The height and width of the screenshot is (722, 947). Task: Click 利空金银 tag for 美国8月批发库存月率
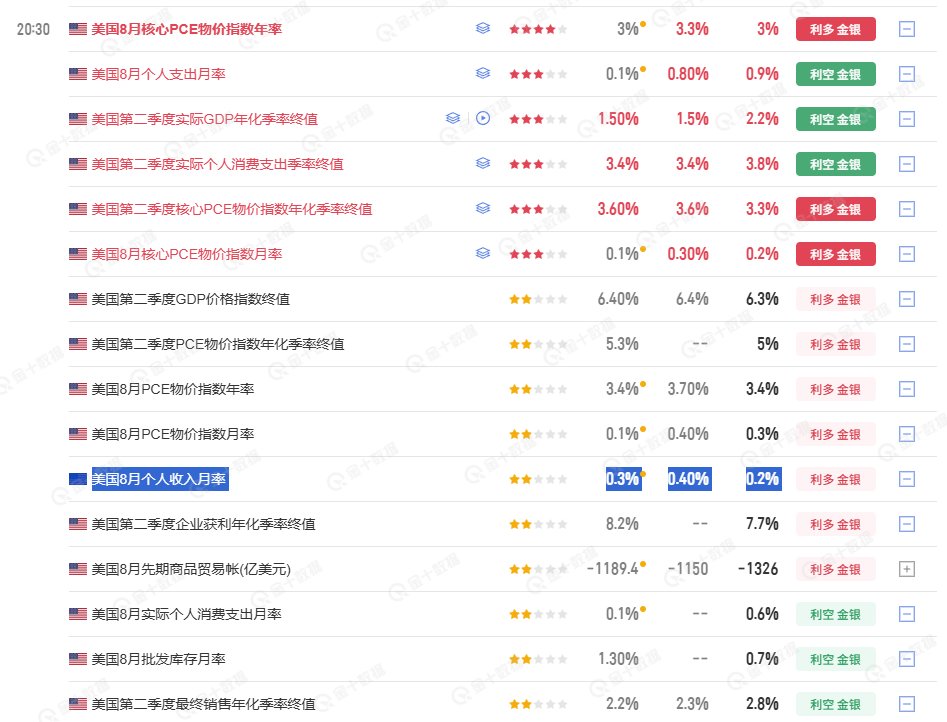pyautogui.click(x=835, y=659)
